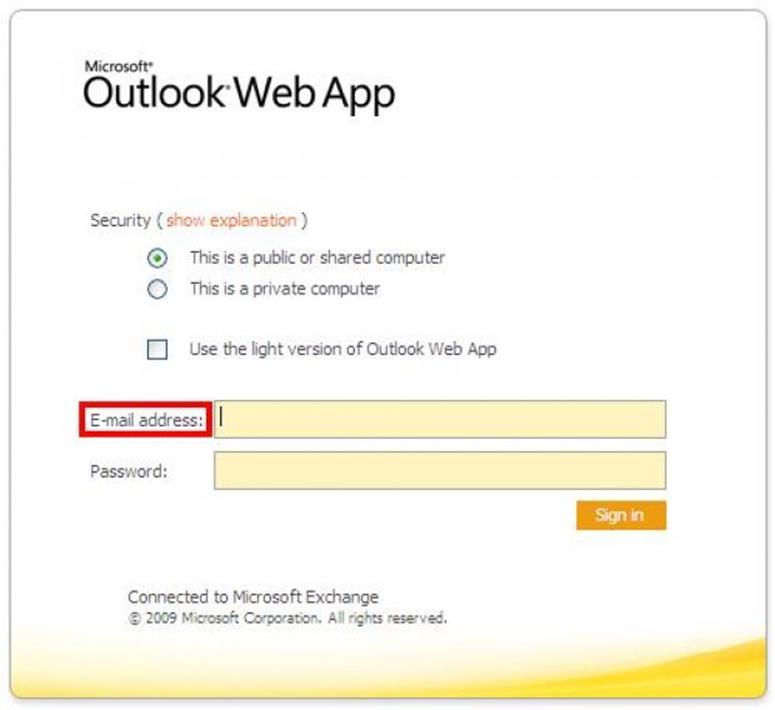Select the private computer radio button
The height and width of the screenshot is (710, 775).
[x=157, y=289]
